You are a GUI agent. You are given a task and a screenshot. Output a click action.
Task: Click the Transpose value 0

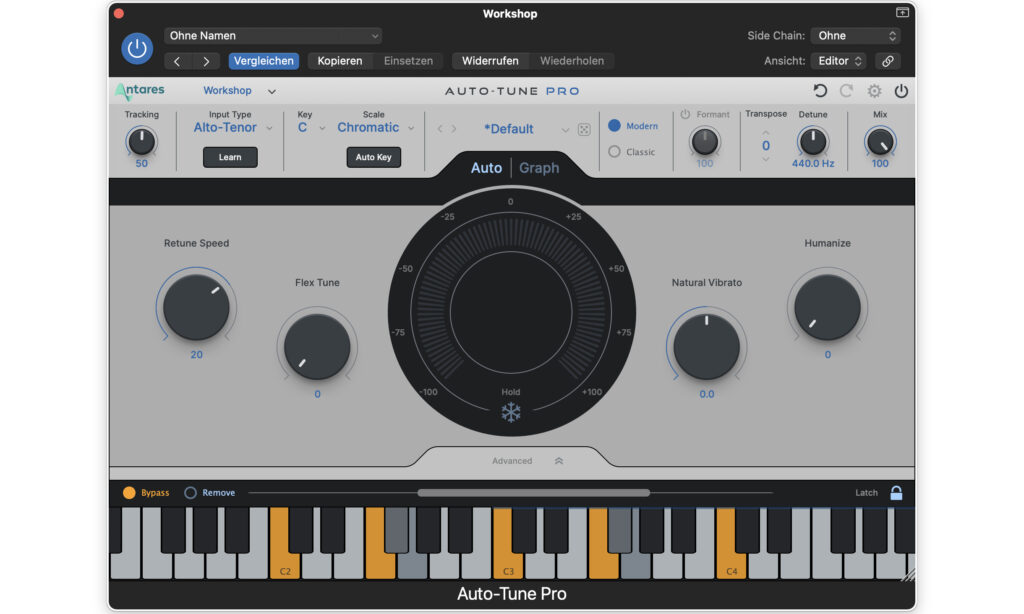coord(765,146)
